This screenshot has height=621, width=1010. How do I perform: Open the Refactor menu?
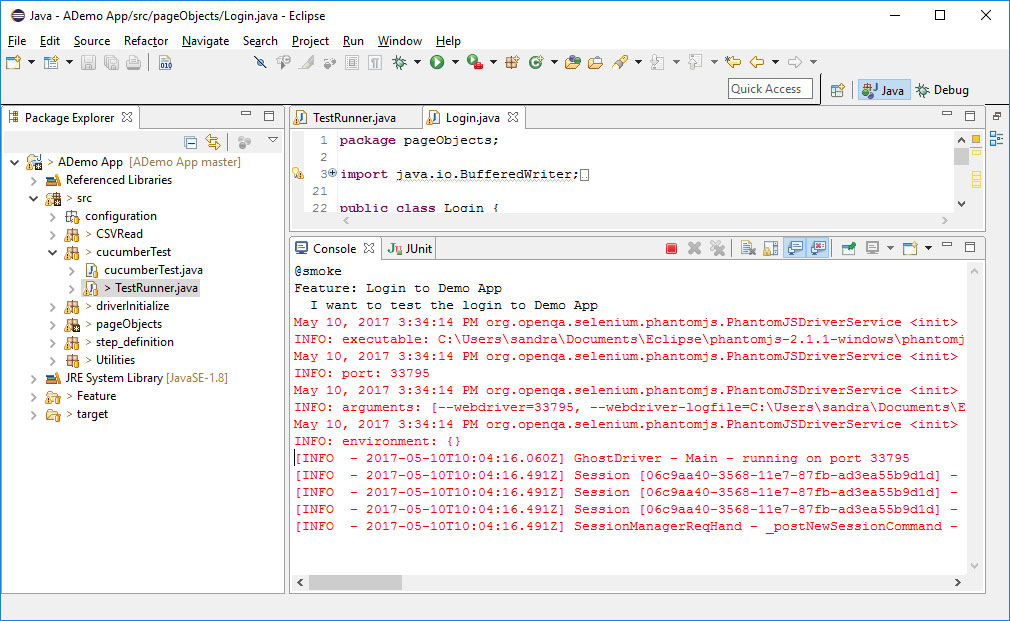[146, 41]
